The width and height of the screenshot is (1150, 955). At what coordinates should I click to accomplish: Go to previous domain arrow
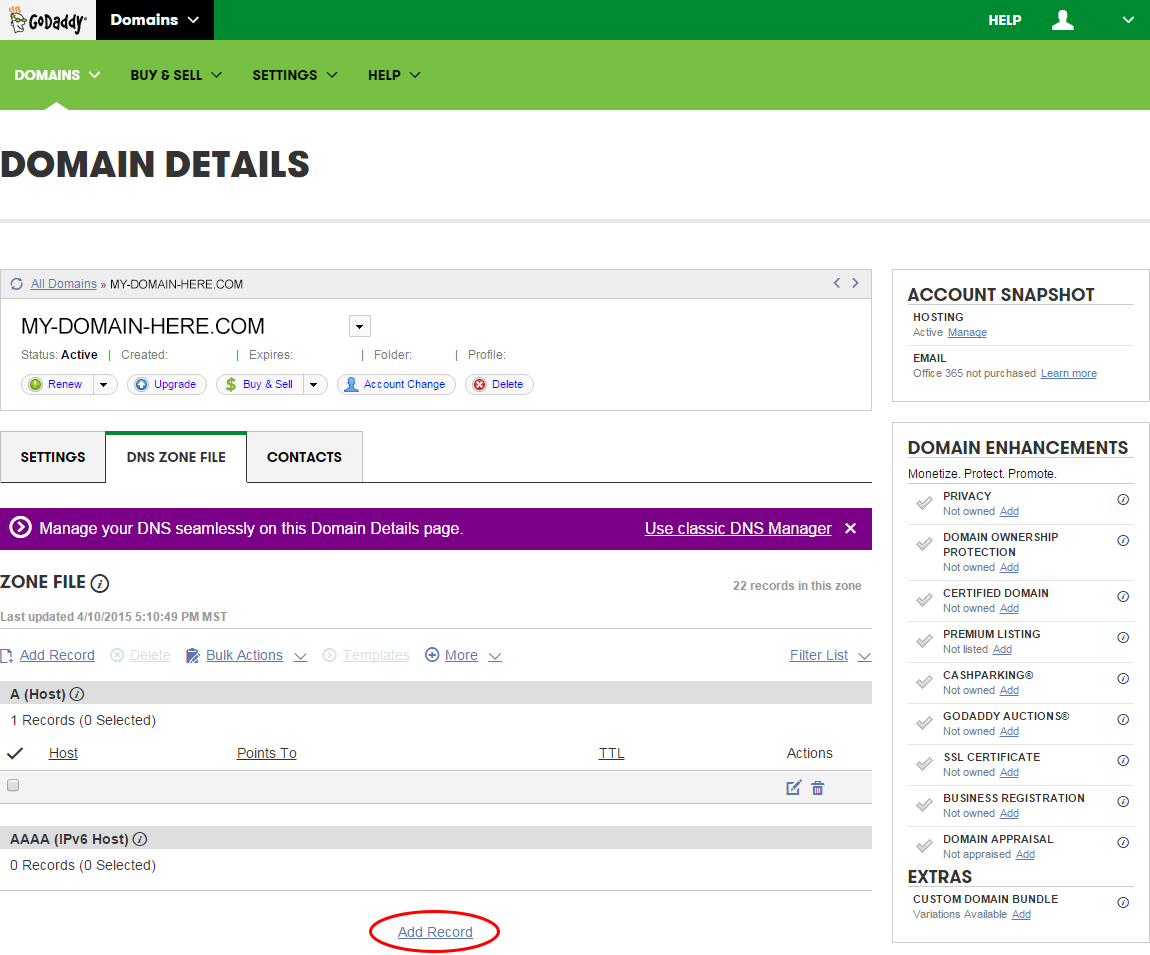836,282
